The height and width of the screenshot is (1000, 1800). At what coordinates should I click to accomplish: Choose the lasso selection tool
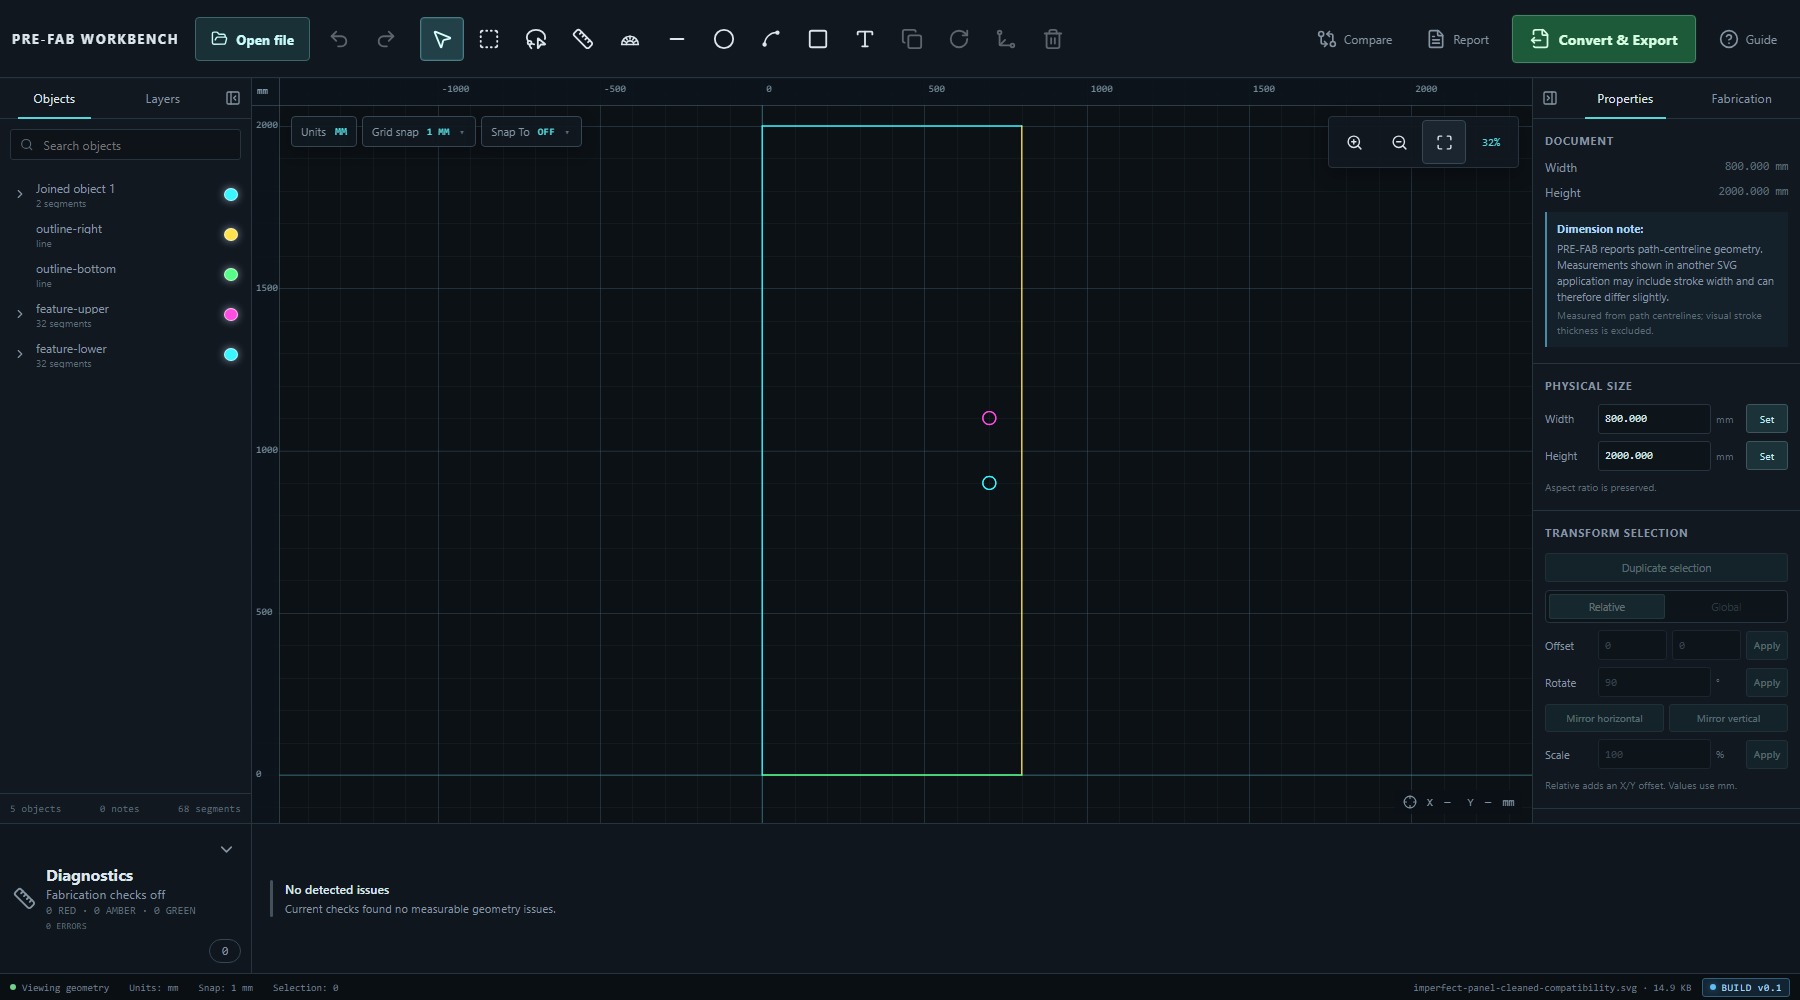pos(536,39)
